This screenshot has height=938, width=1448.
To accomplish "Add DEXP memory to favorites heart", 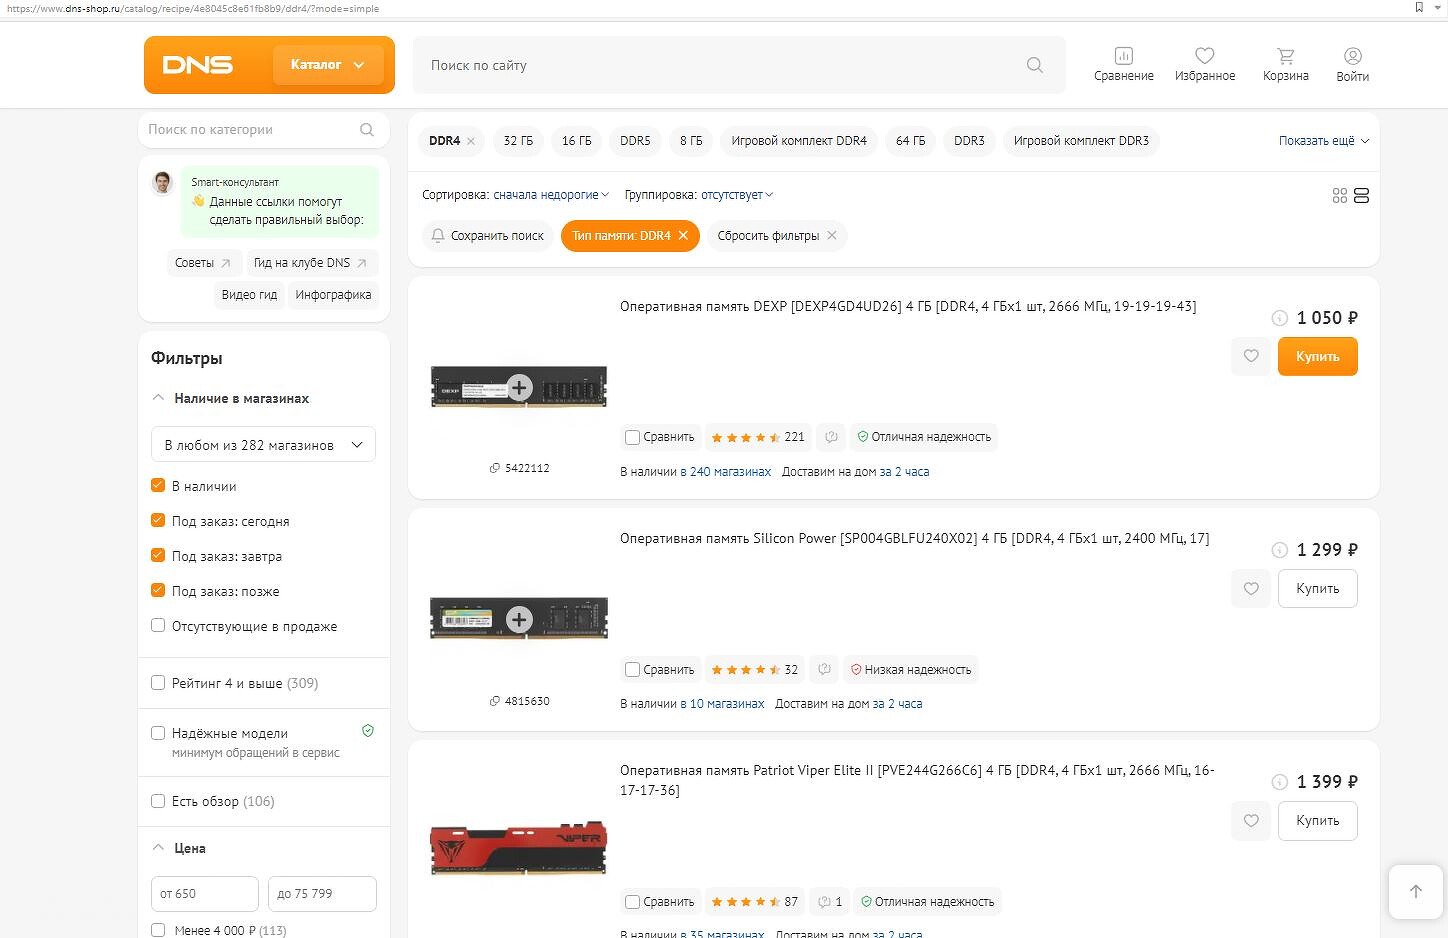I will 1251,356.
